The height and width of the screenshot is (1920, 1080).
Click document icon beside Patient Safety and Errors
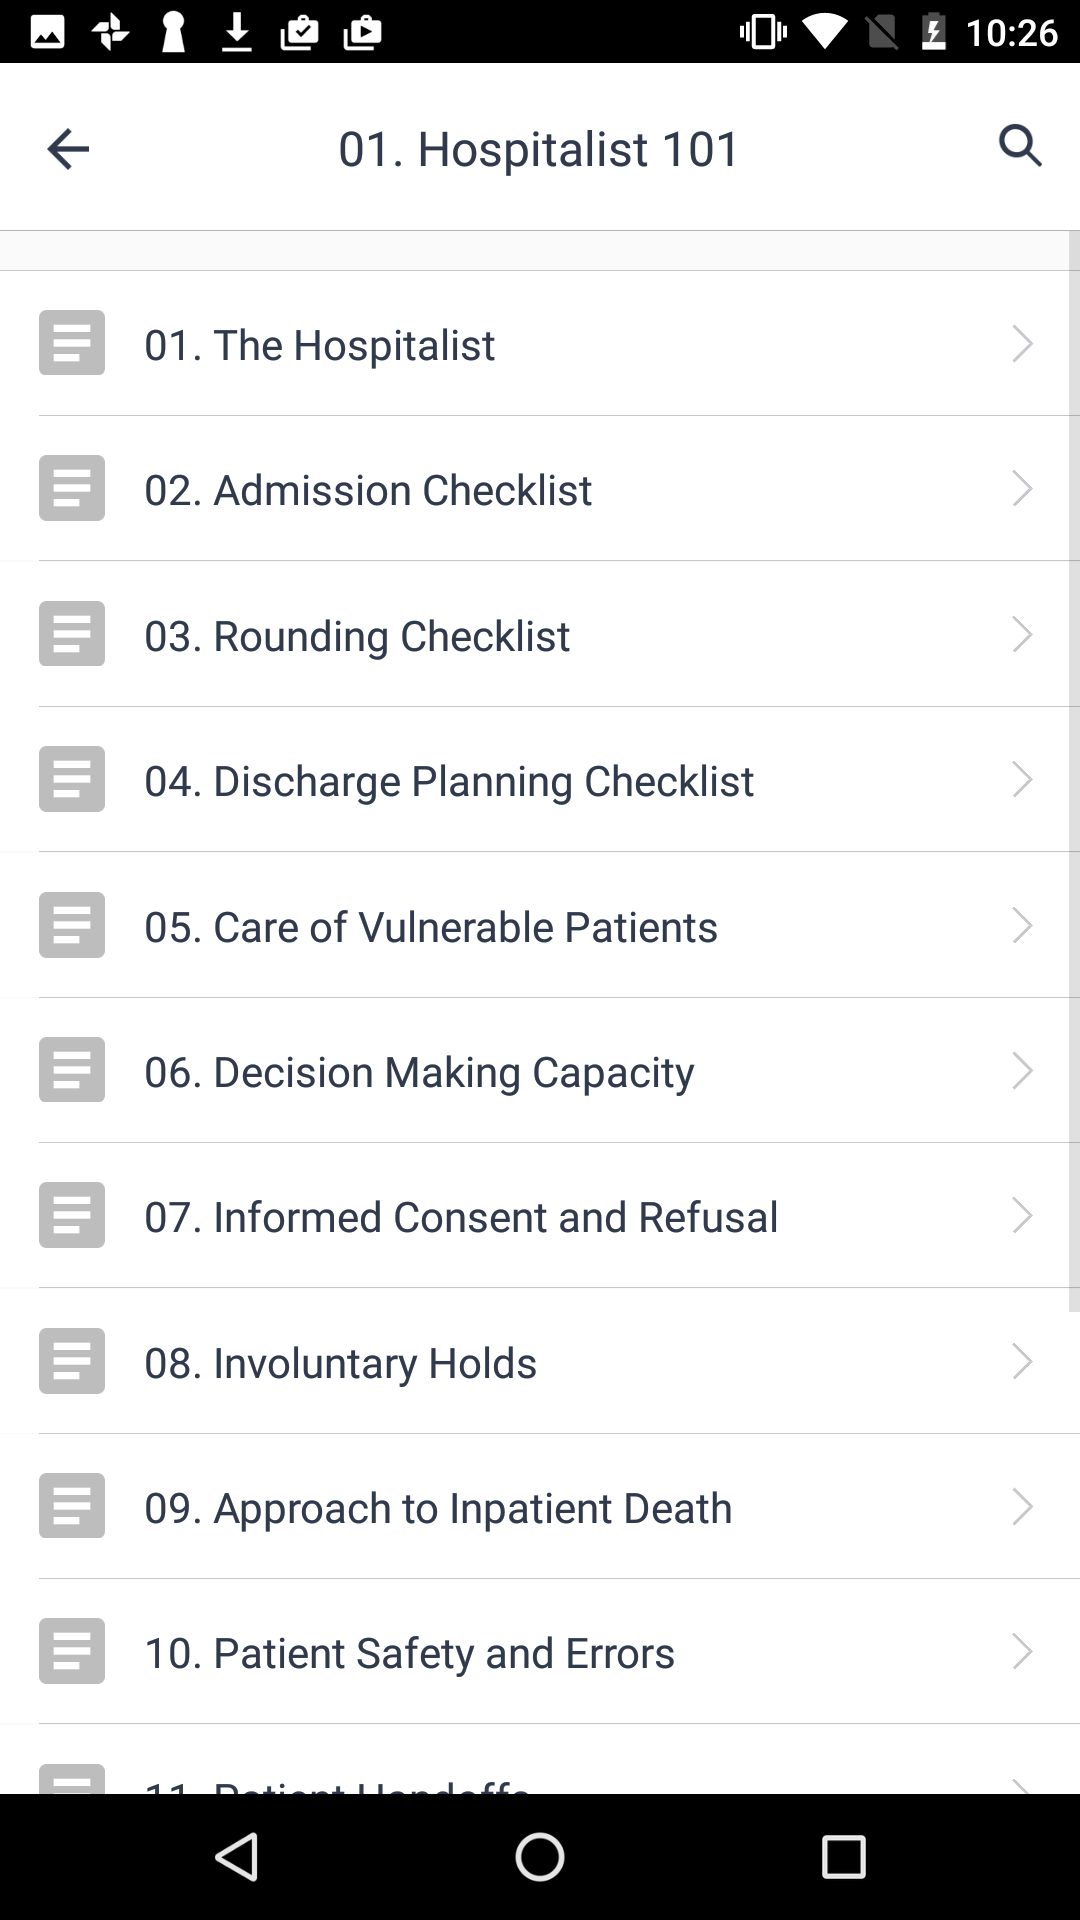click(72, 1651)
